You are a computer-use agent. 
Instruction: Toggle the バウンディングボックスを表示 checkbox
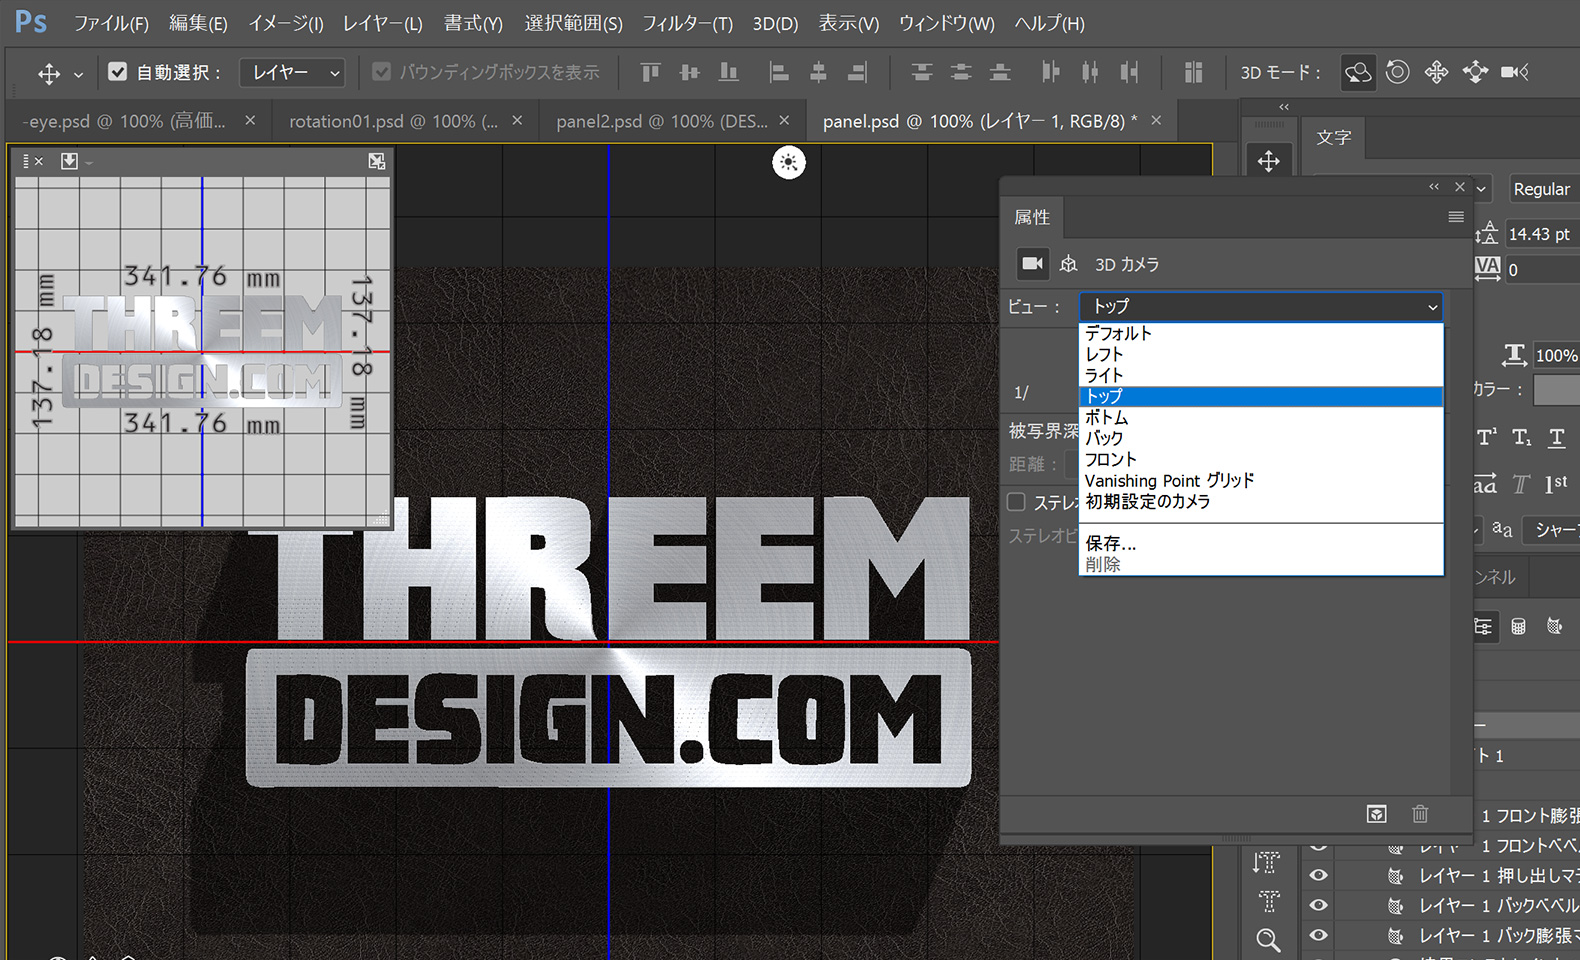coord(381,72)
